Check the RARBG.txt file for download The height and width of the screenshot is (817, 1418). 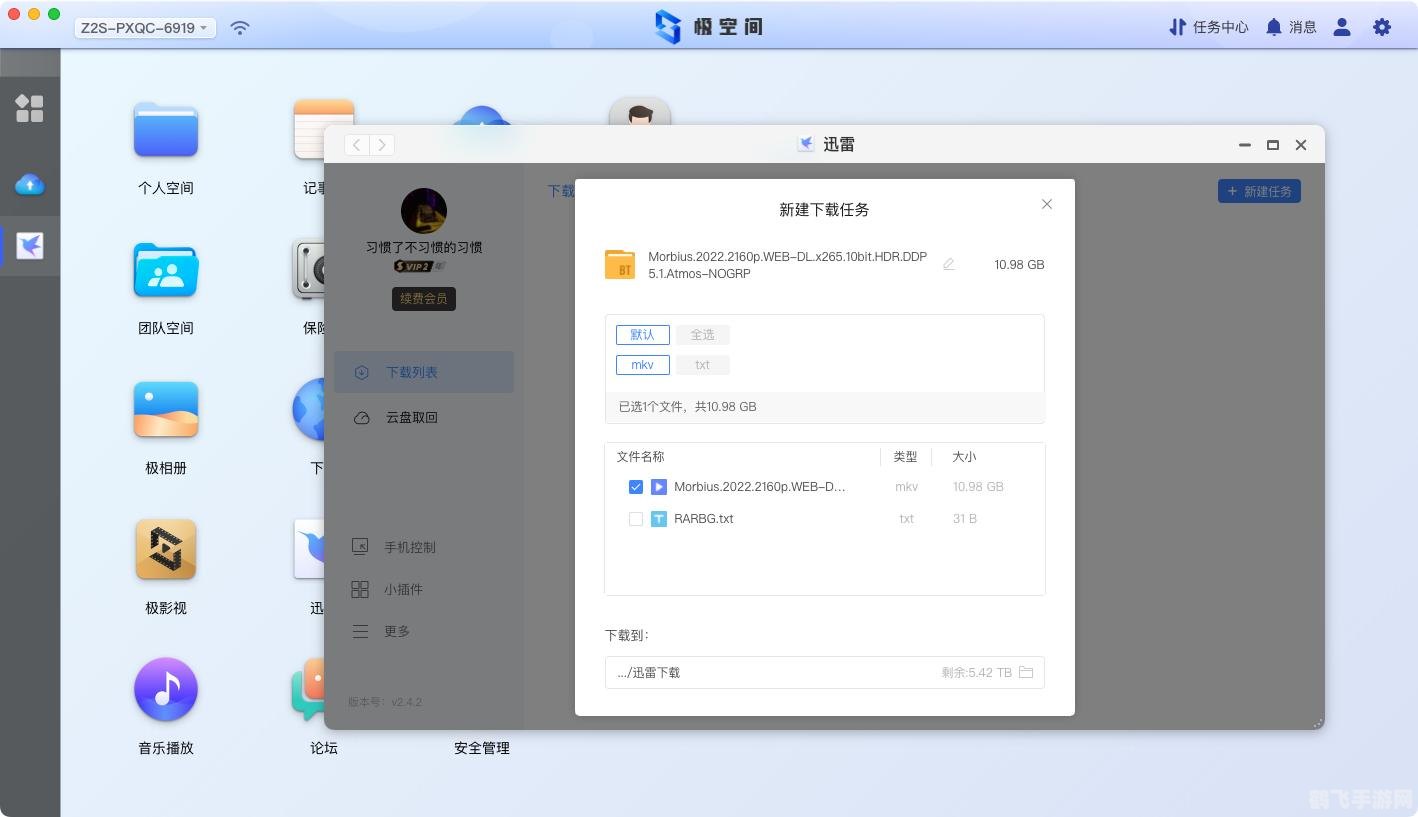tap(636, 519)
